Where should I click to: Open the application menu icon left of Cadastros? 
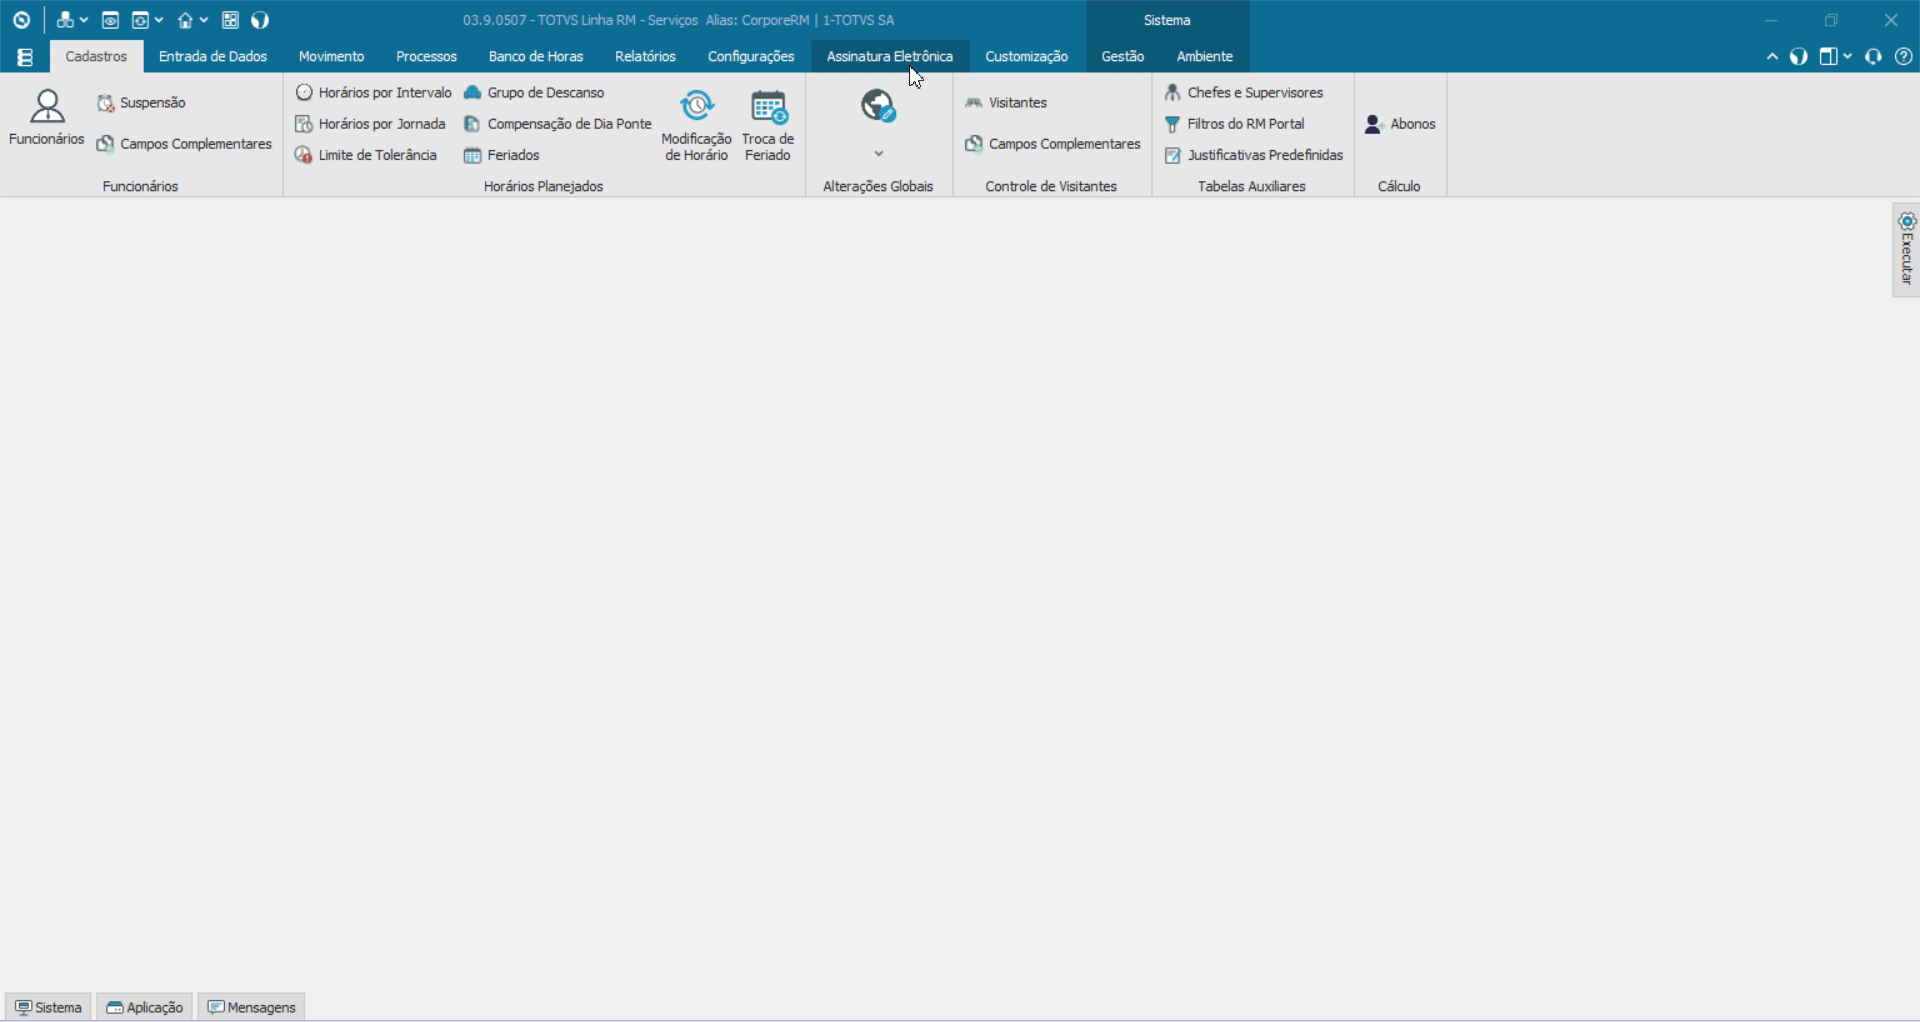[25, 57]
